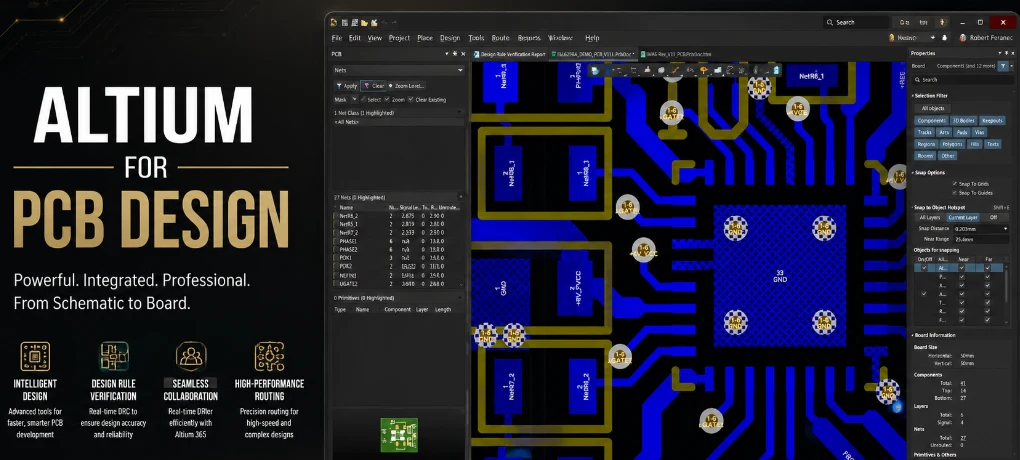Click the Search field in the title bar
This screenshot has height=460, width=1020.
point(855,22)
